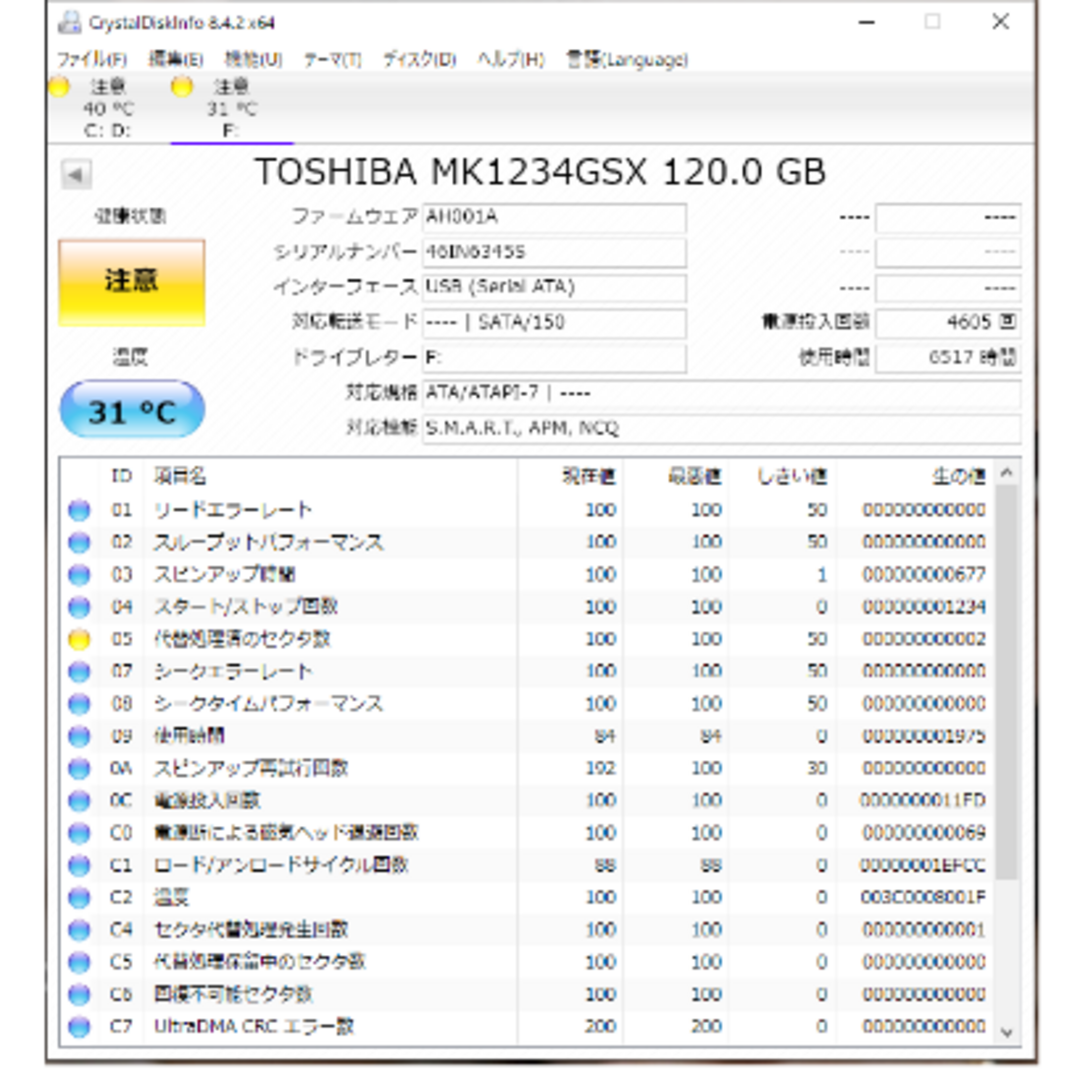Switch to the C: D: disk at 40 °C
Image resolution: width=1080 pixels, height=1080 pixels.
[107, 108]
